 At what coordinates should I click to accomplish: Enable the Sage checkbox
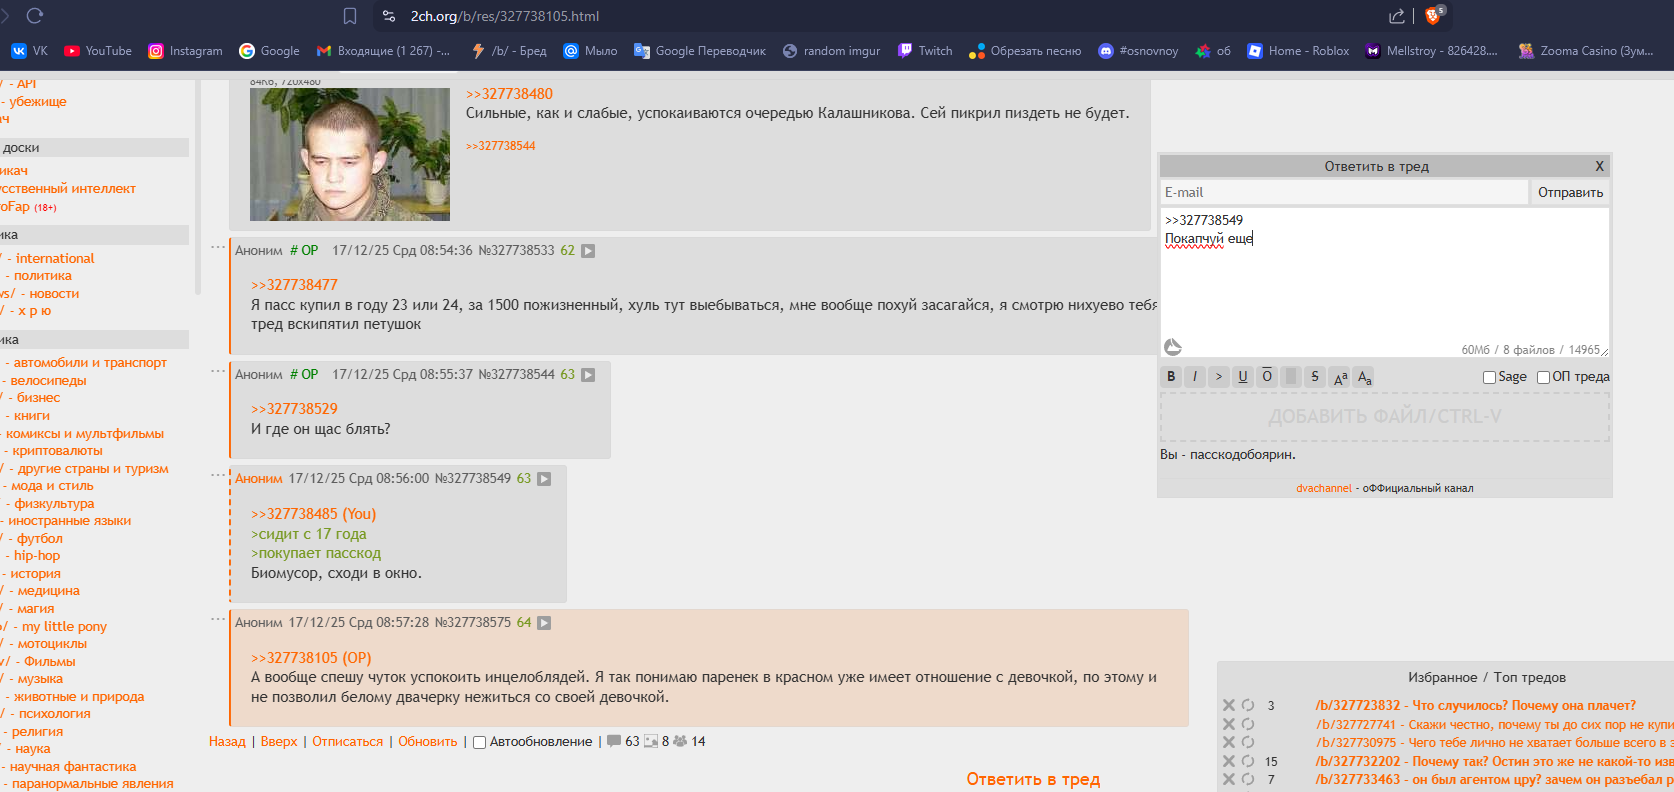tap(1489, 377)
